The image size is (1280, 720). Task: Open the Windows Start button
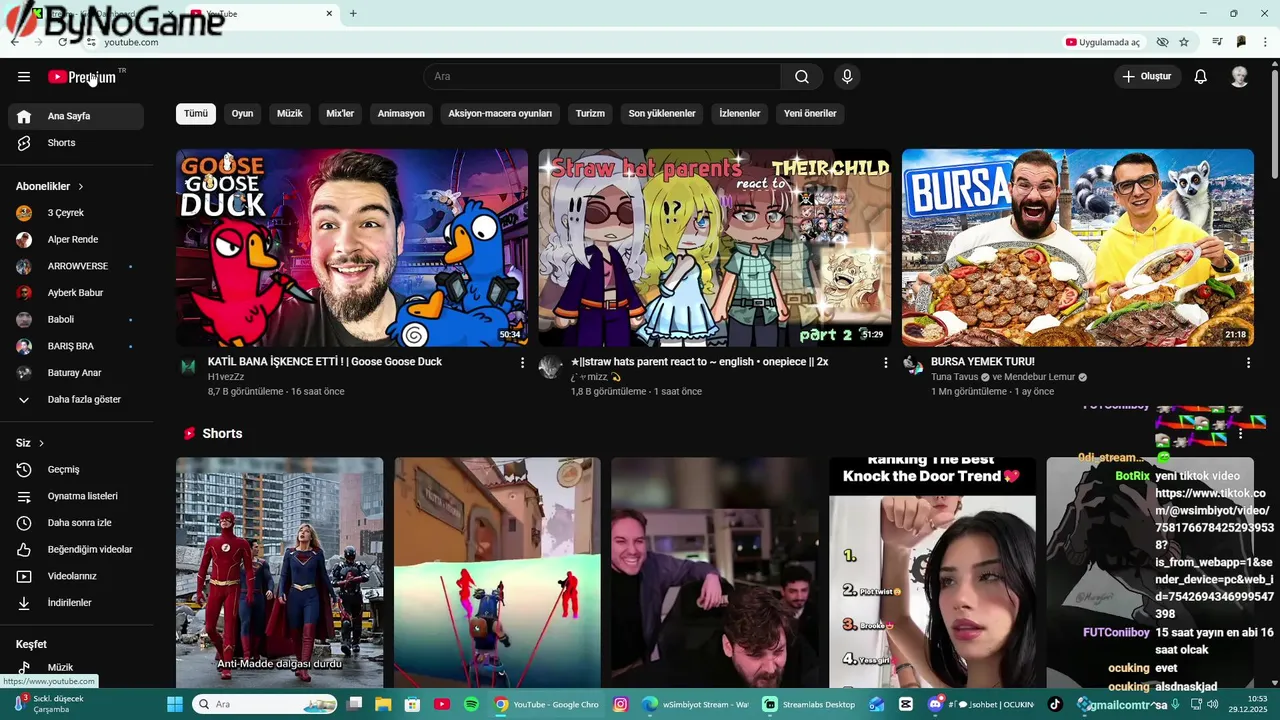coord(175,704)
